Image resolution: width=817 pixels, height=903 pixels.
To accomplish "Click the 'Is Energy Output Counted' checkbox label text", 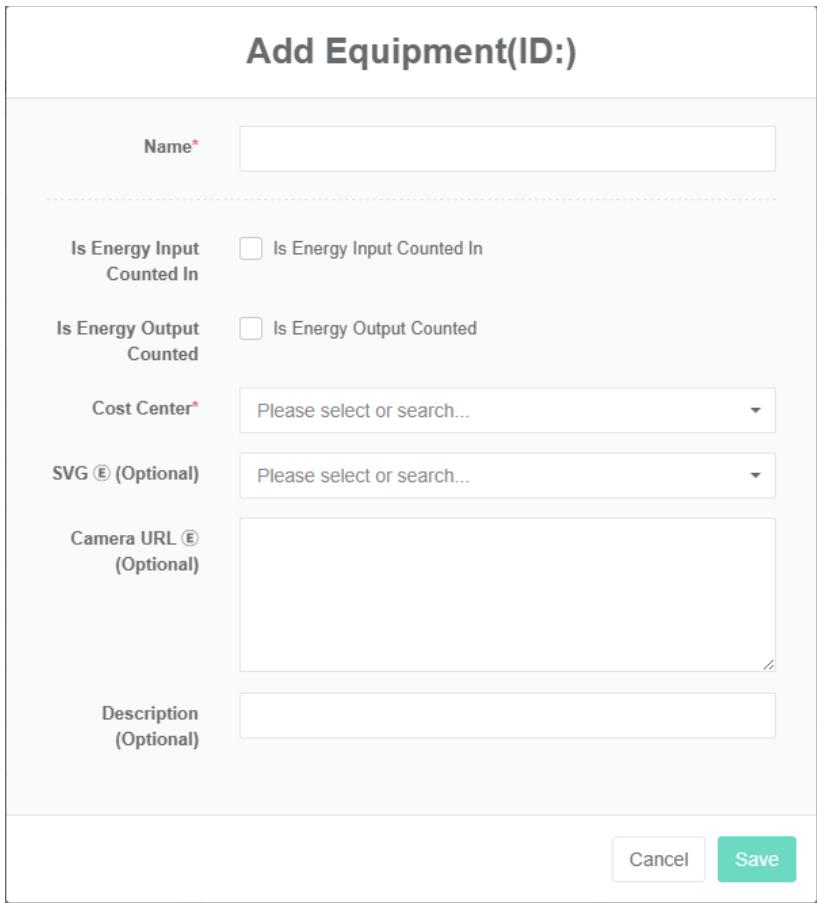I will pyautogui.click(x=374, y=329).
